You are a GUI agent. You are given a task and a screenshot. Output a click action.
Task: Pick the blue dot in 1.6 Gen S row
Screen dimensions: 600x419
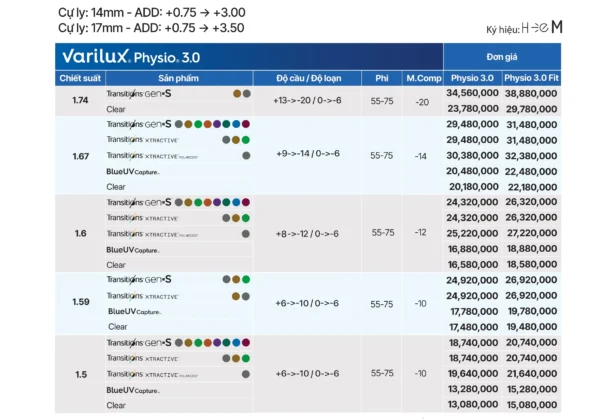click(x=236, y=202)
